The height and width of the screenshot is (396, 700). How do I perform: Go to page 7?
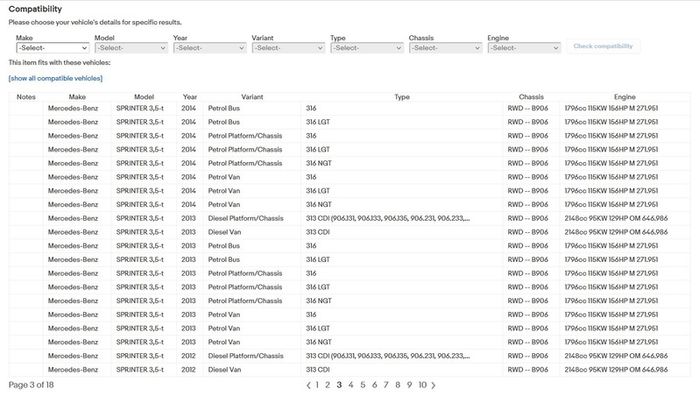point(386,385)
